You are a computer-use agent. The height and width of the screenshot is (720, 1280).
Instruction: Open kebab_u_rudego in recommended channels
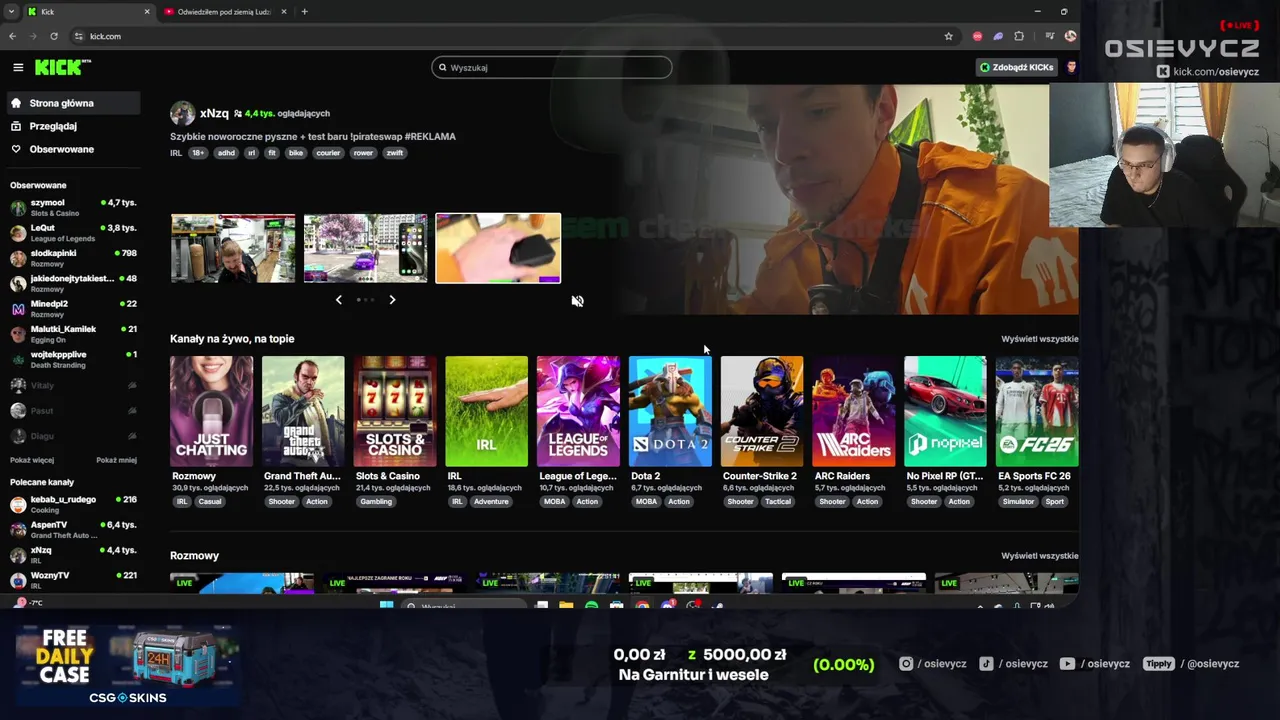point(73,504)
